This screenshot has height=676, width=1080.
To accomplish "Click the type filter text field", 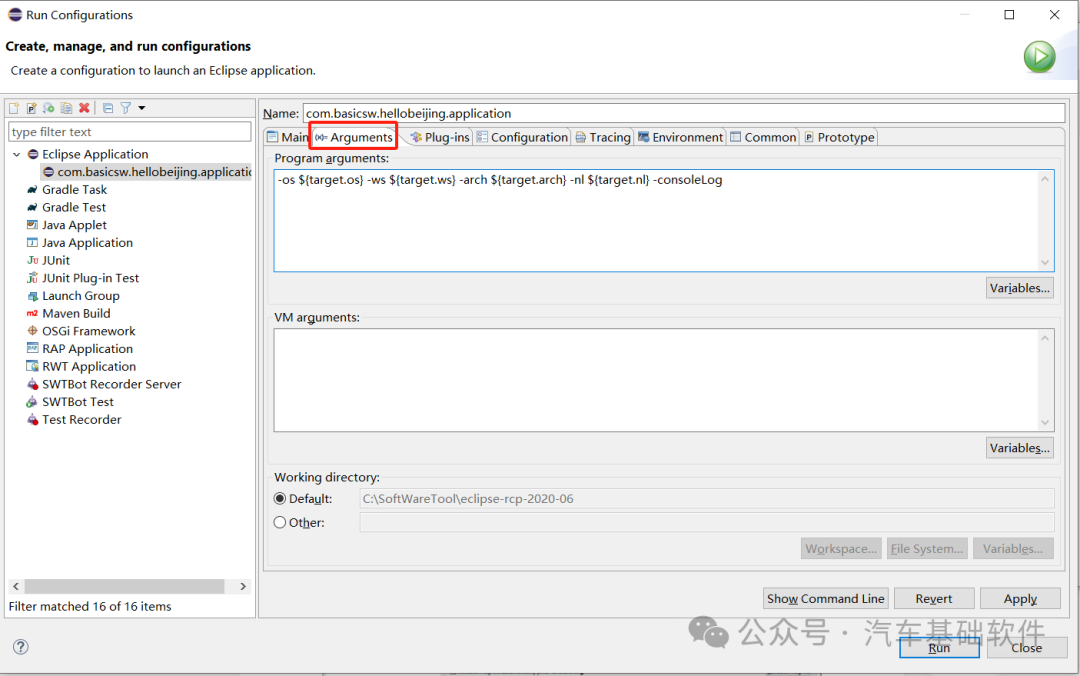I will (129, 132).
